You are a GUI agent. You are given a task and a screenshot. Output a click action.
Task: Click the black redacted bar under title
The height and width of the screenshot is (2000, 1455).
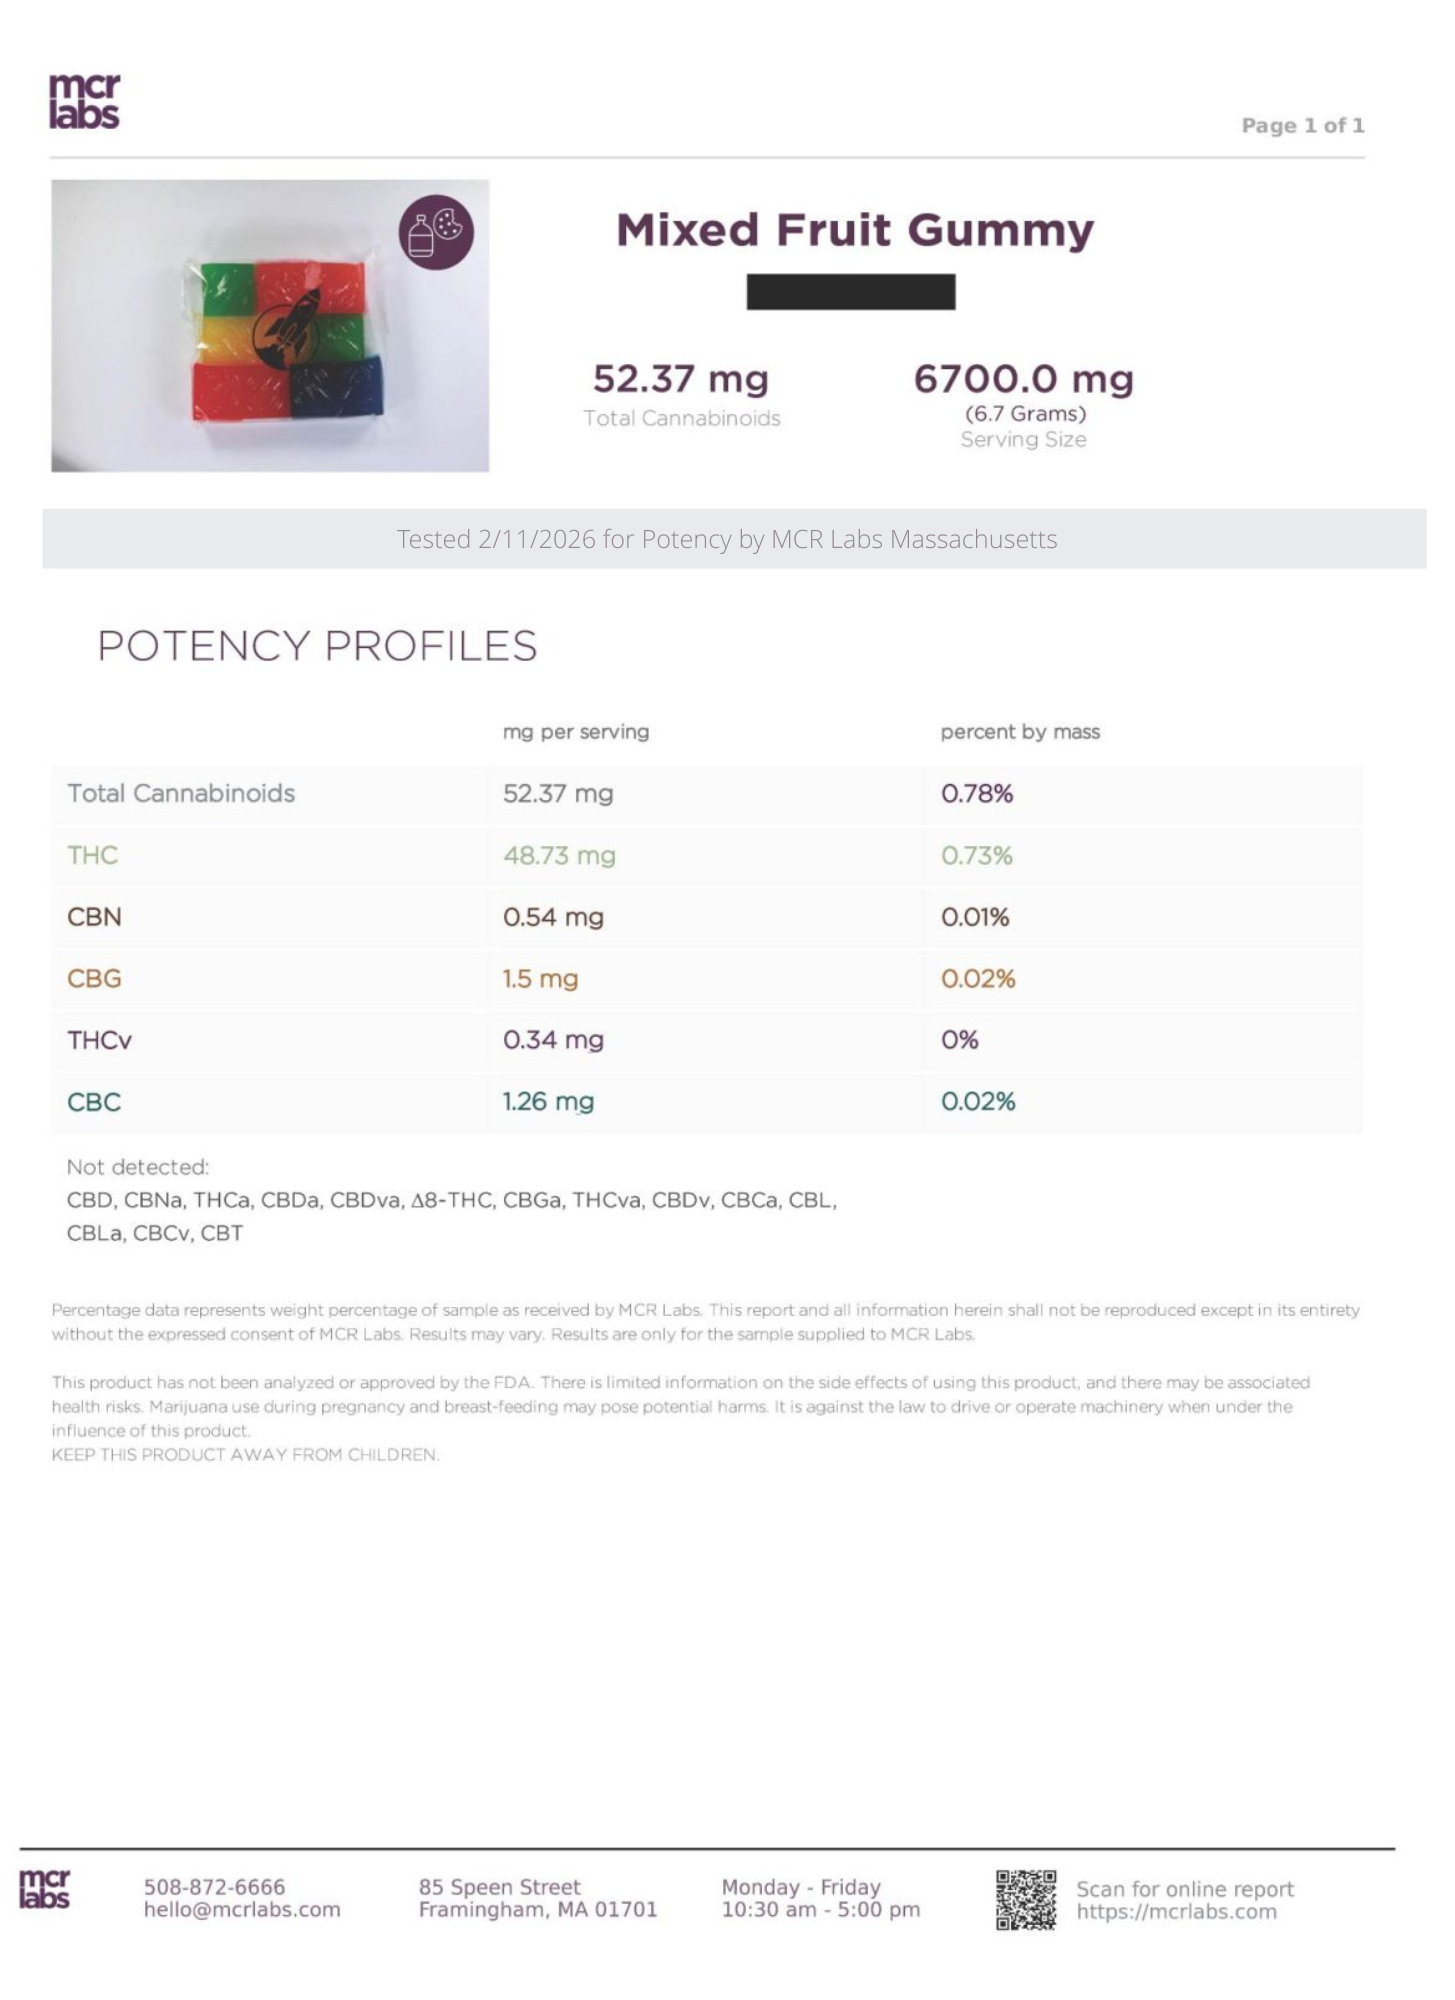[x=850, y=292]
